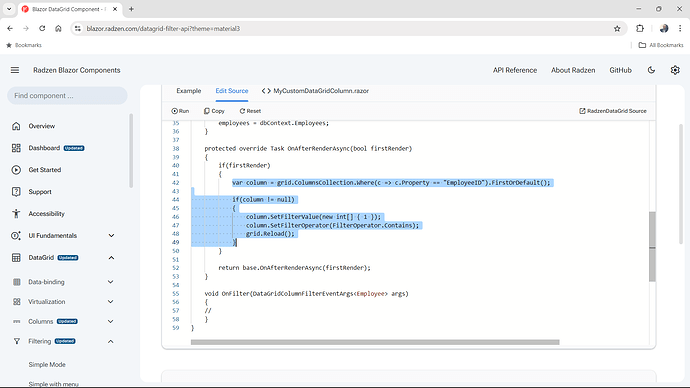Click the Filtering funnel icon

point(17,341)
